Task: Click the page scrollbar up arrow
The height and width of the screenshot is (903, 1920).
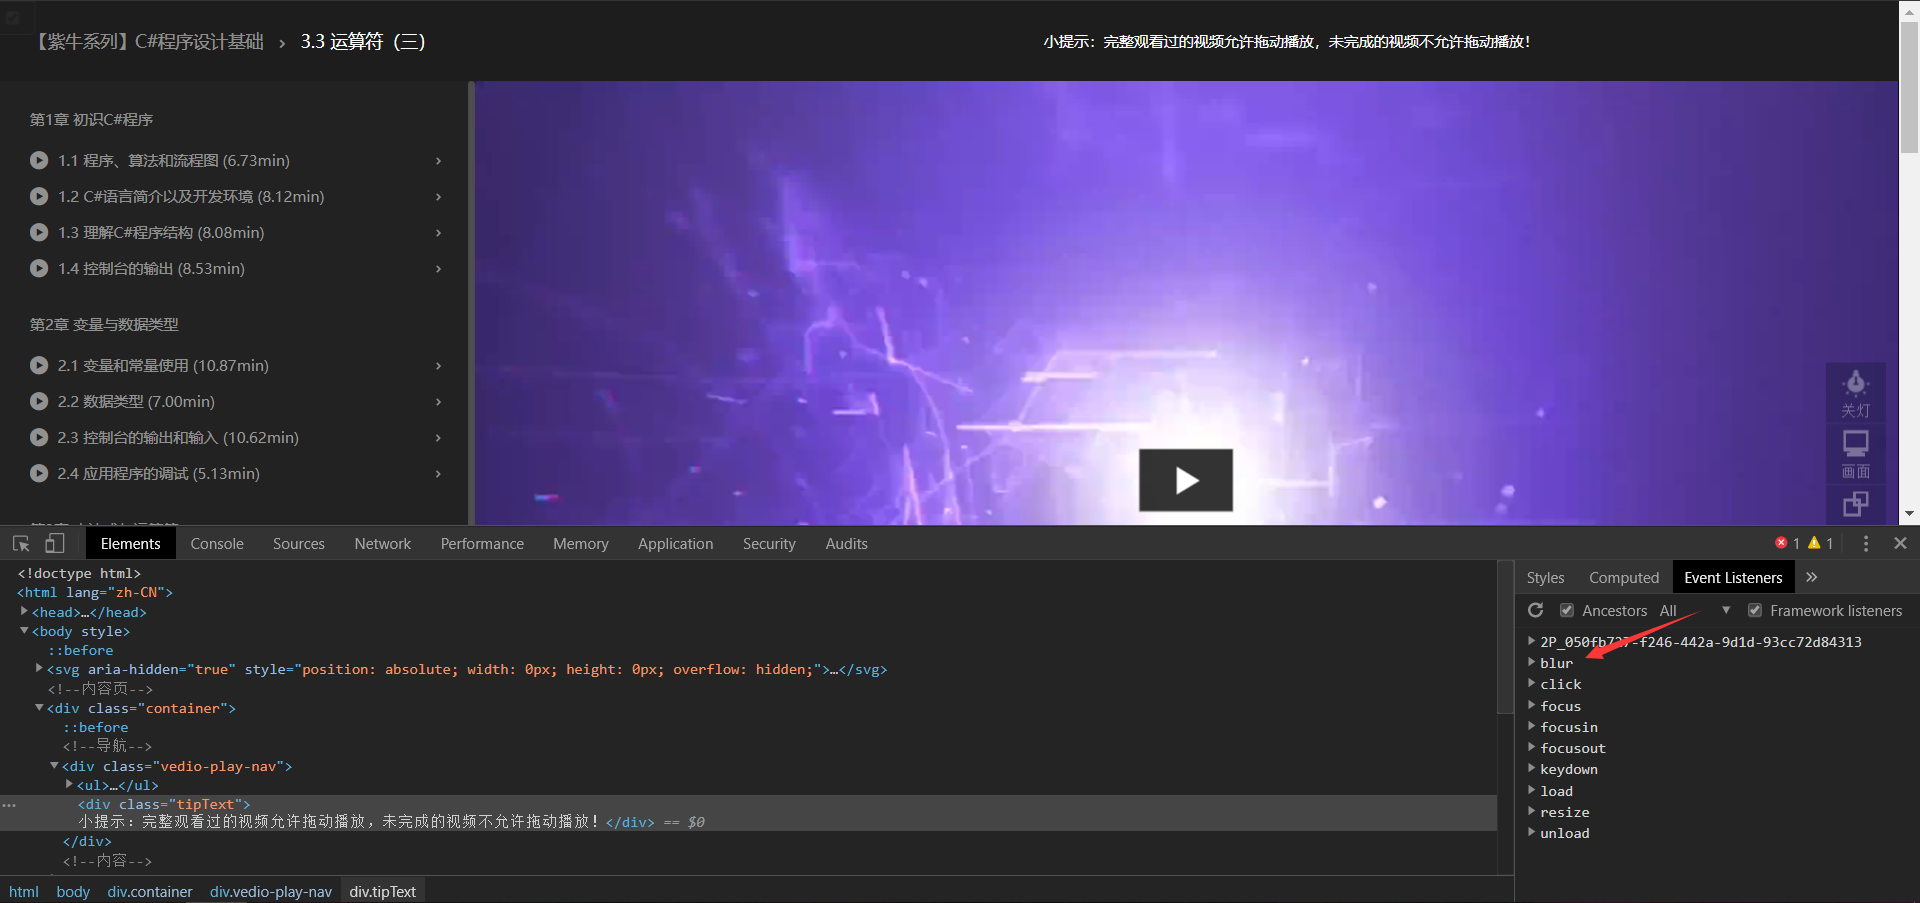Action: click(1910, 10)
